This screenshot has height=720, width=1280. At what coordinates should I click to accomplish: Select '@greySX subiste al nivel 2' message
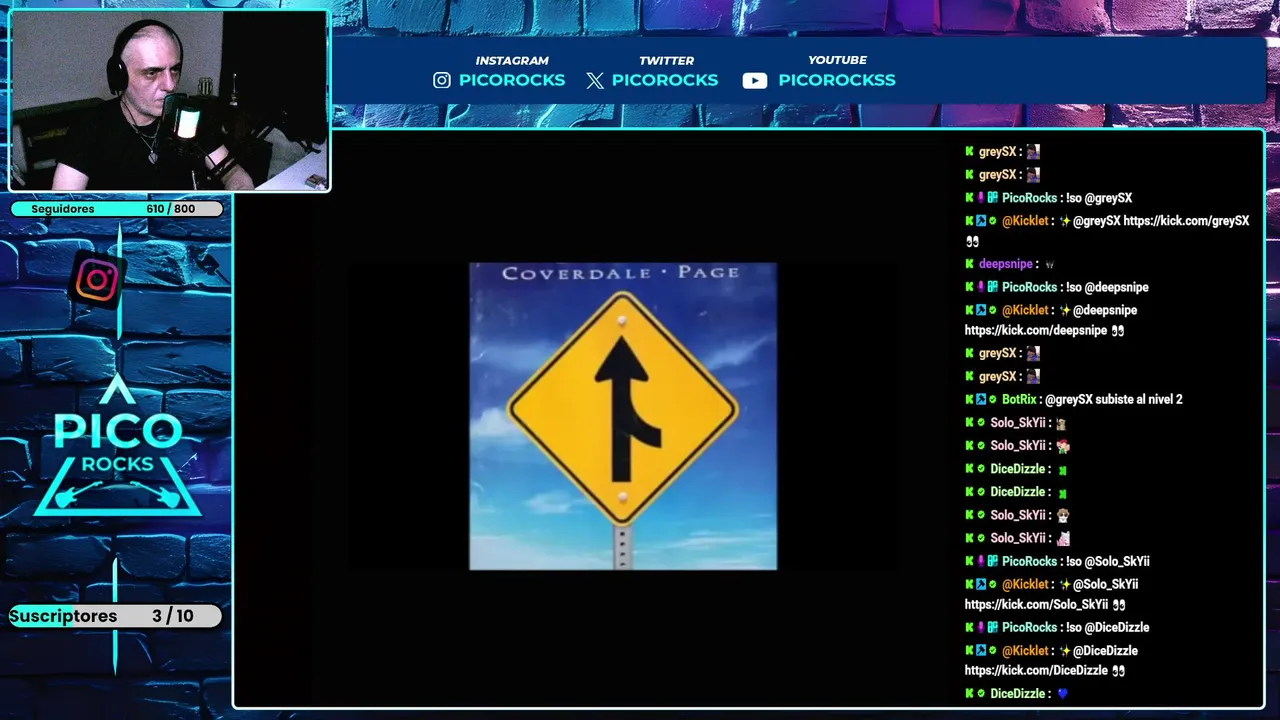(x=1114, y=399)
